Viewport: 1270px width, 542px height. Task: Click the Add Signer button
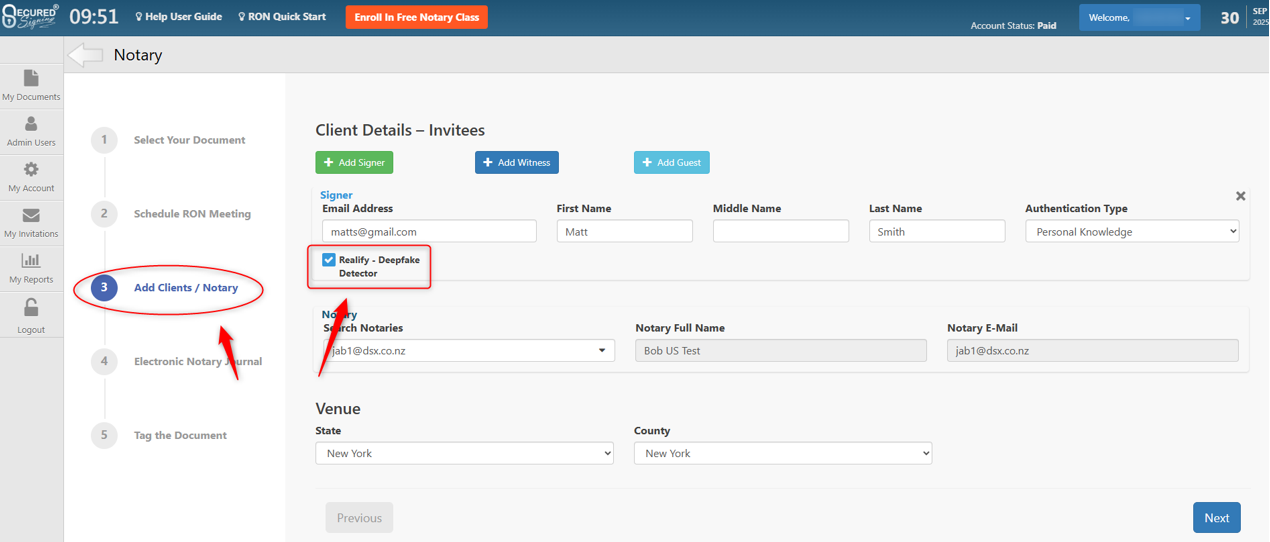point(354,162)
